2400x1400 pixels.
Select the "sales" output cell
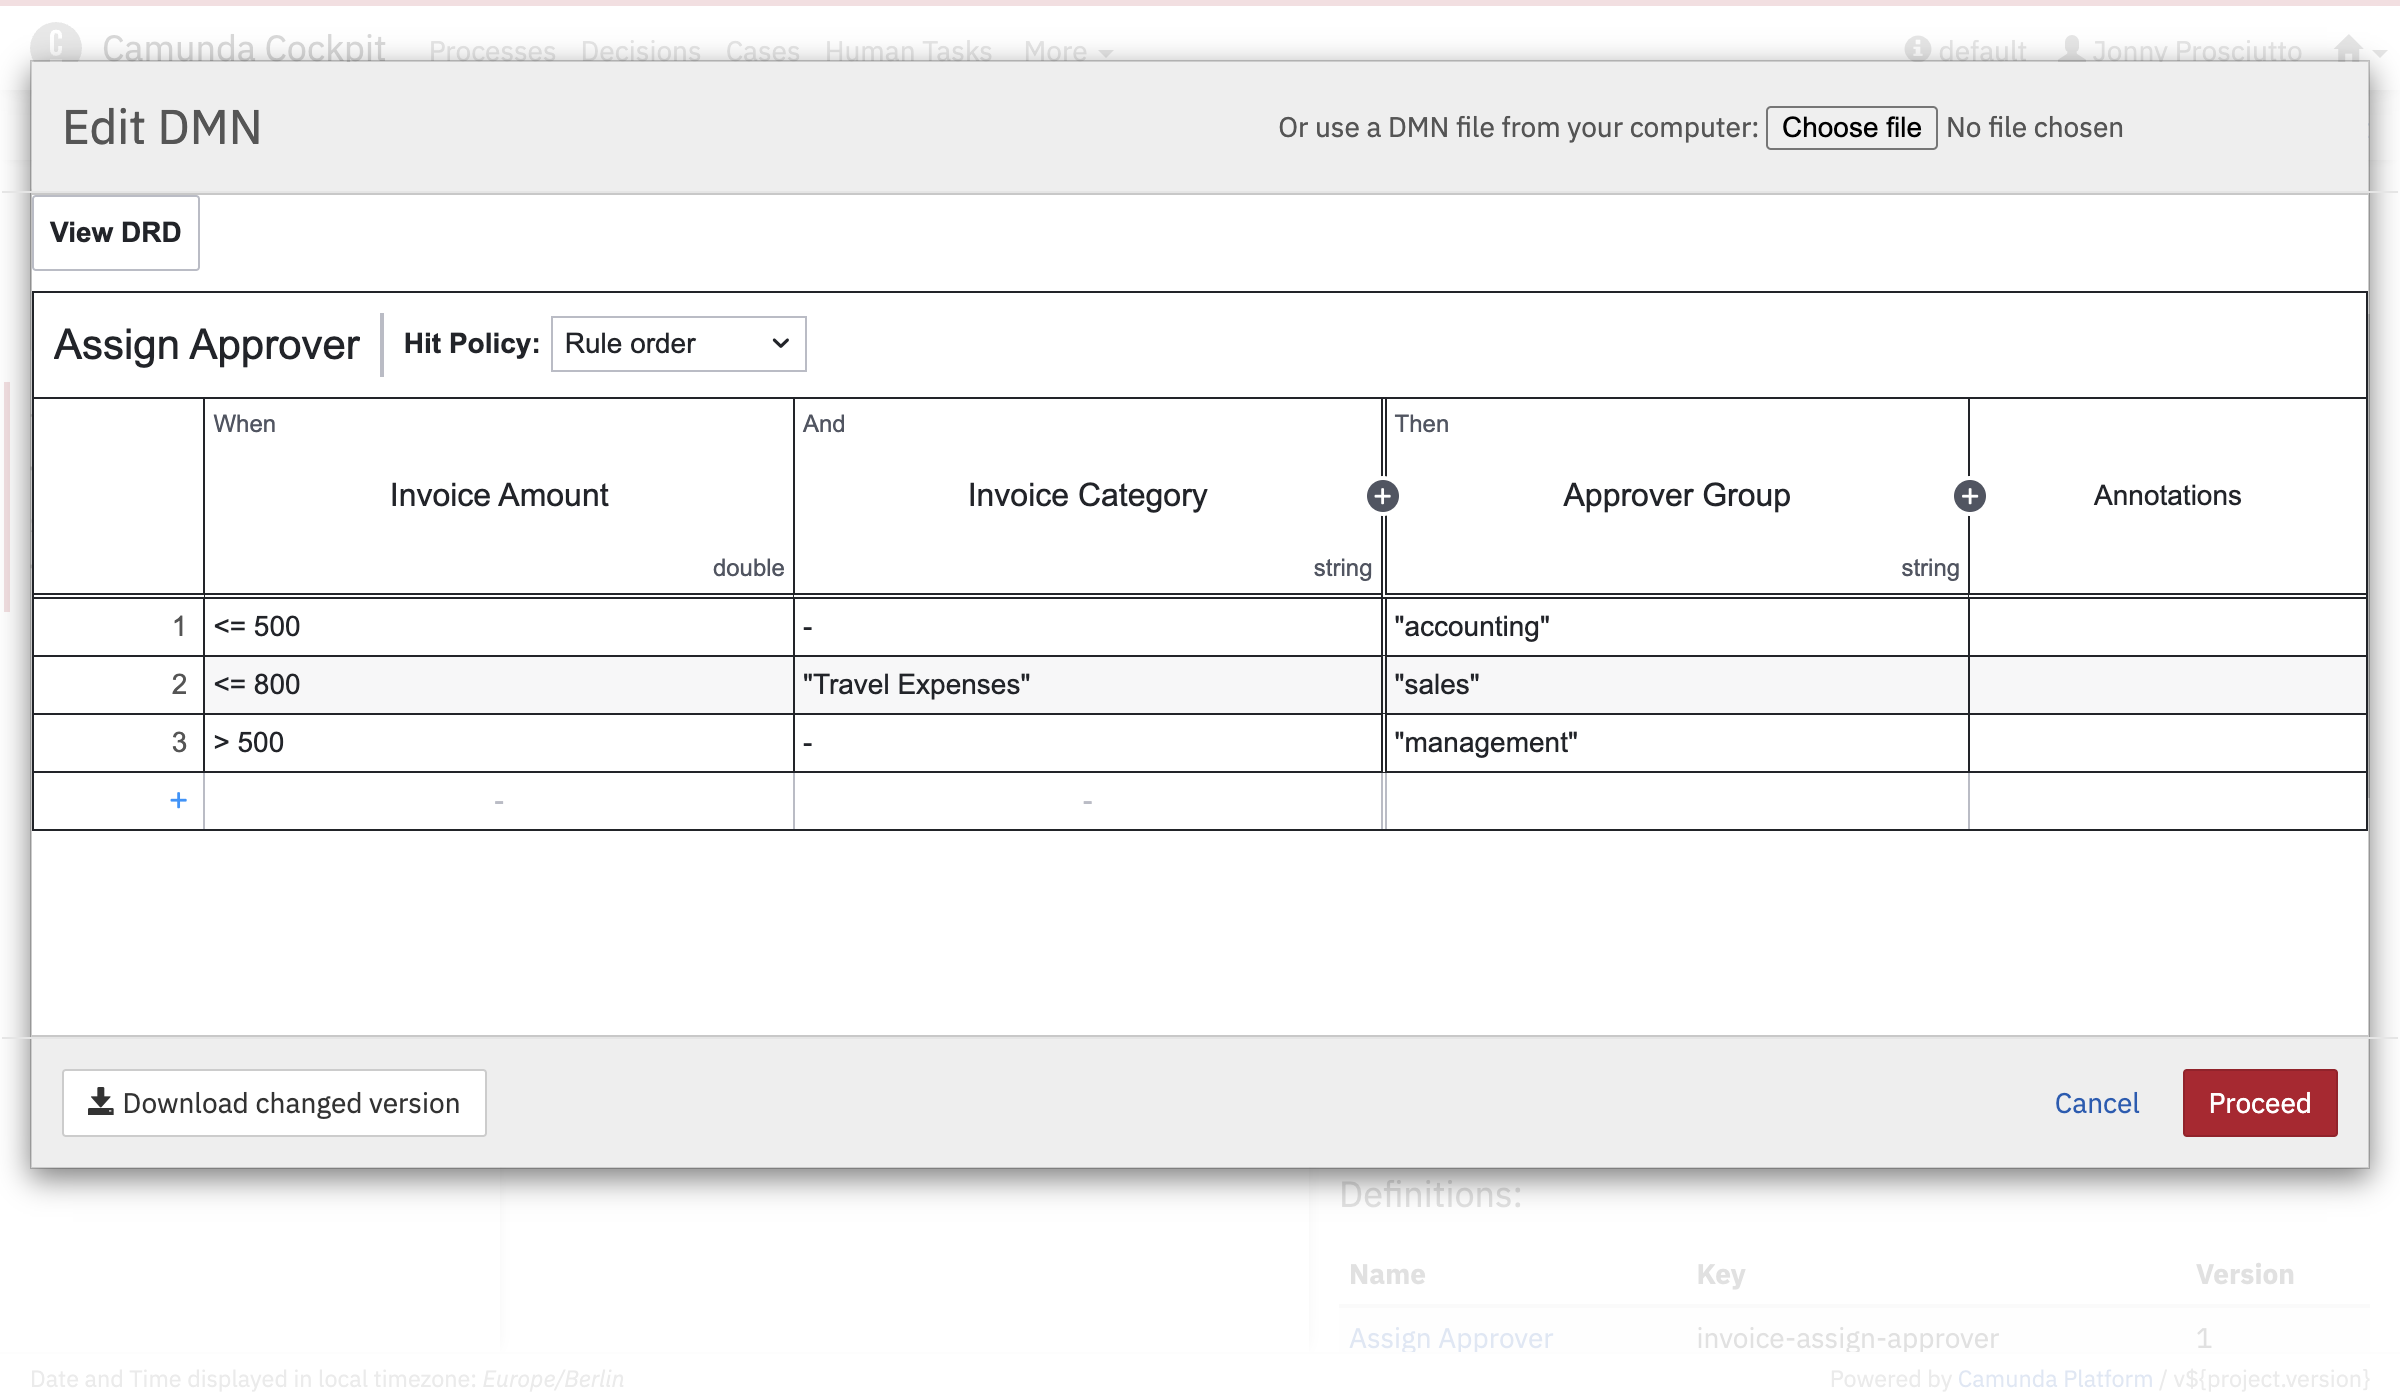[1677, 685]
